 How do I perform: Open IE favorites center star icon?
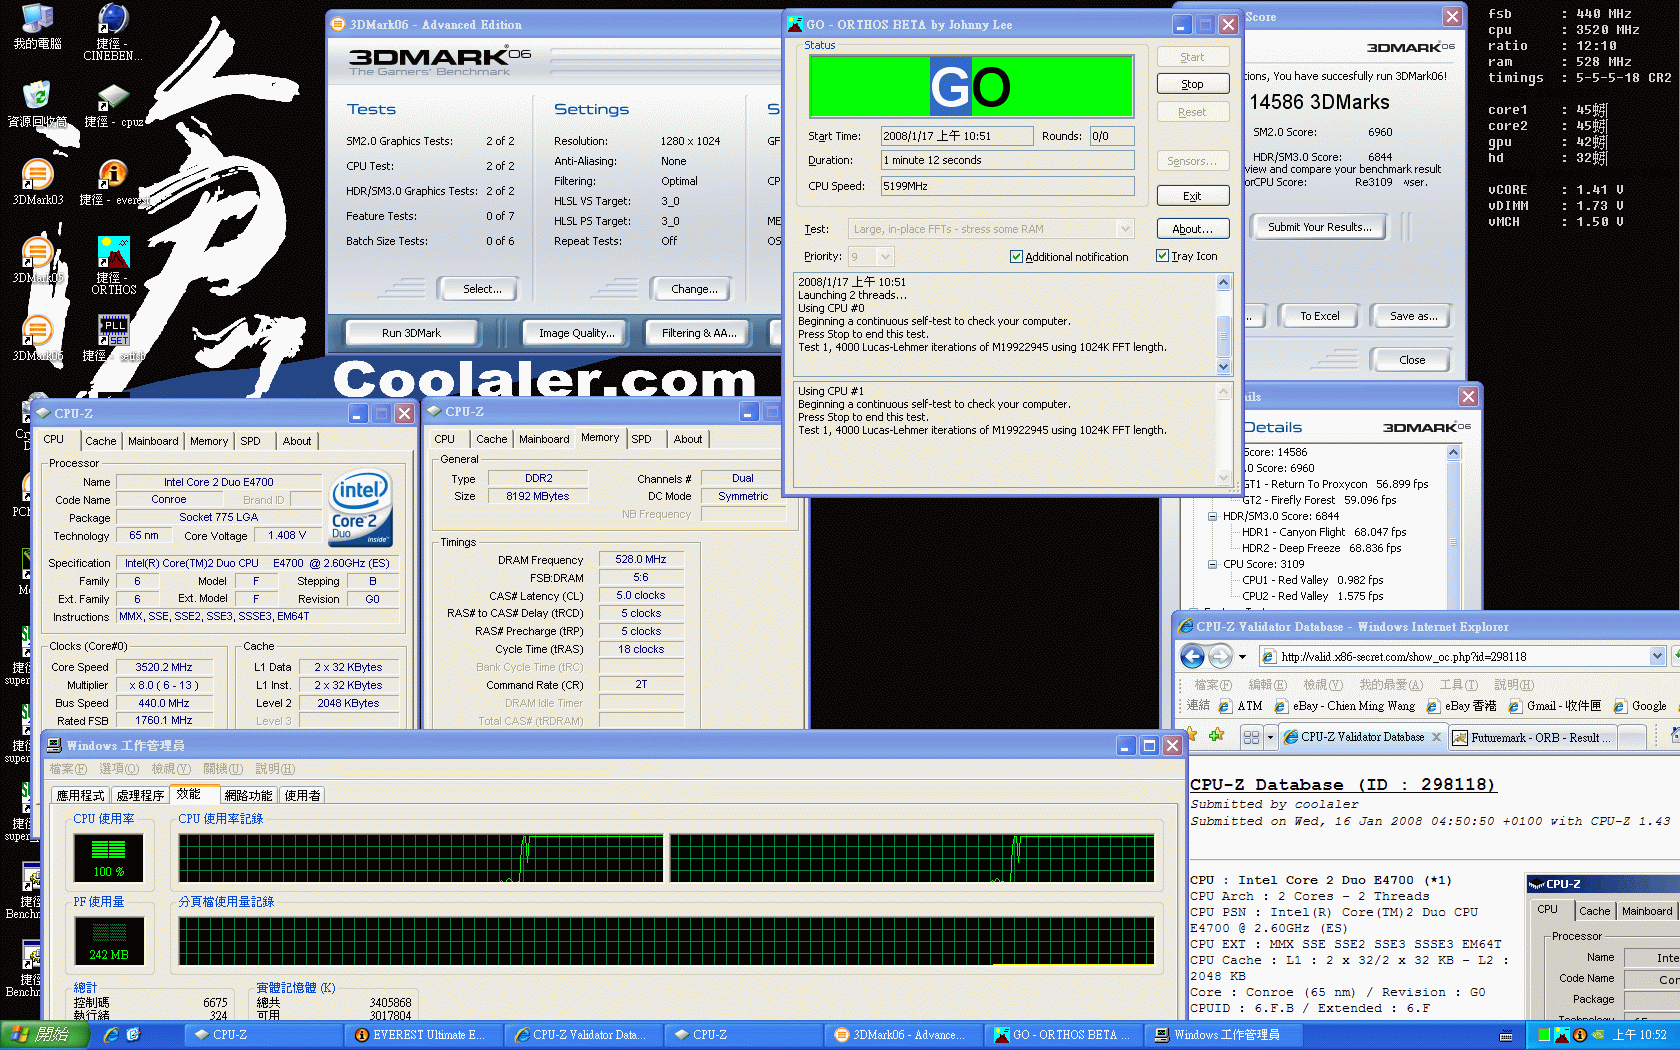[1190, 735]
